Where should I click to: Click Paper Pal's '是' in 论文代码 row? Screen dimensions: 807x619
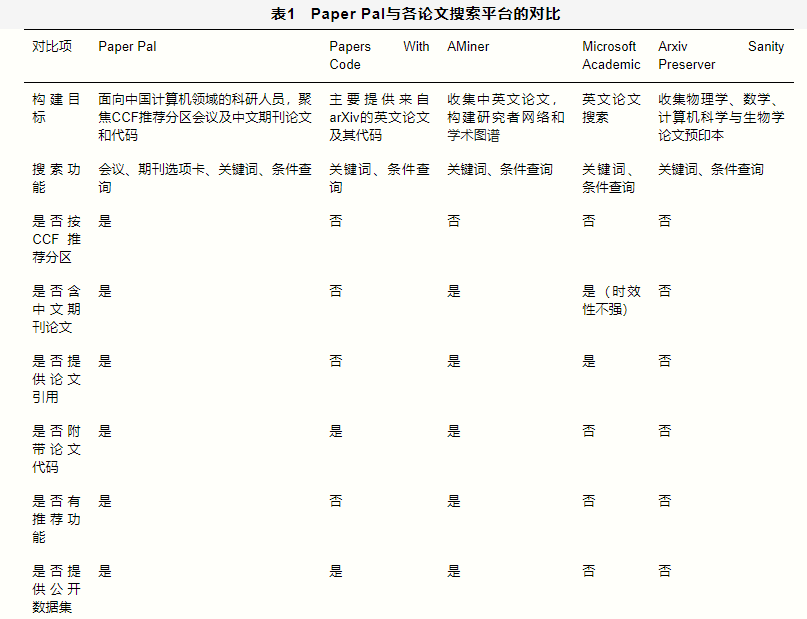(105, 431)
